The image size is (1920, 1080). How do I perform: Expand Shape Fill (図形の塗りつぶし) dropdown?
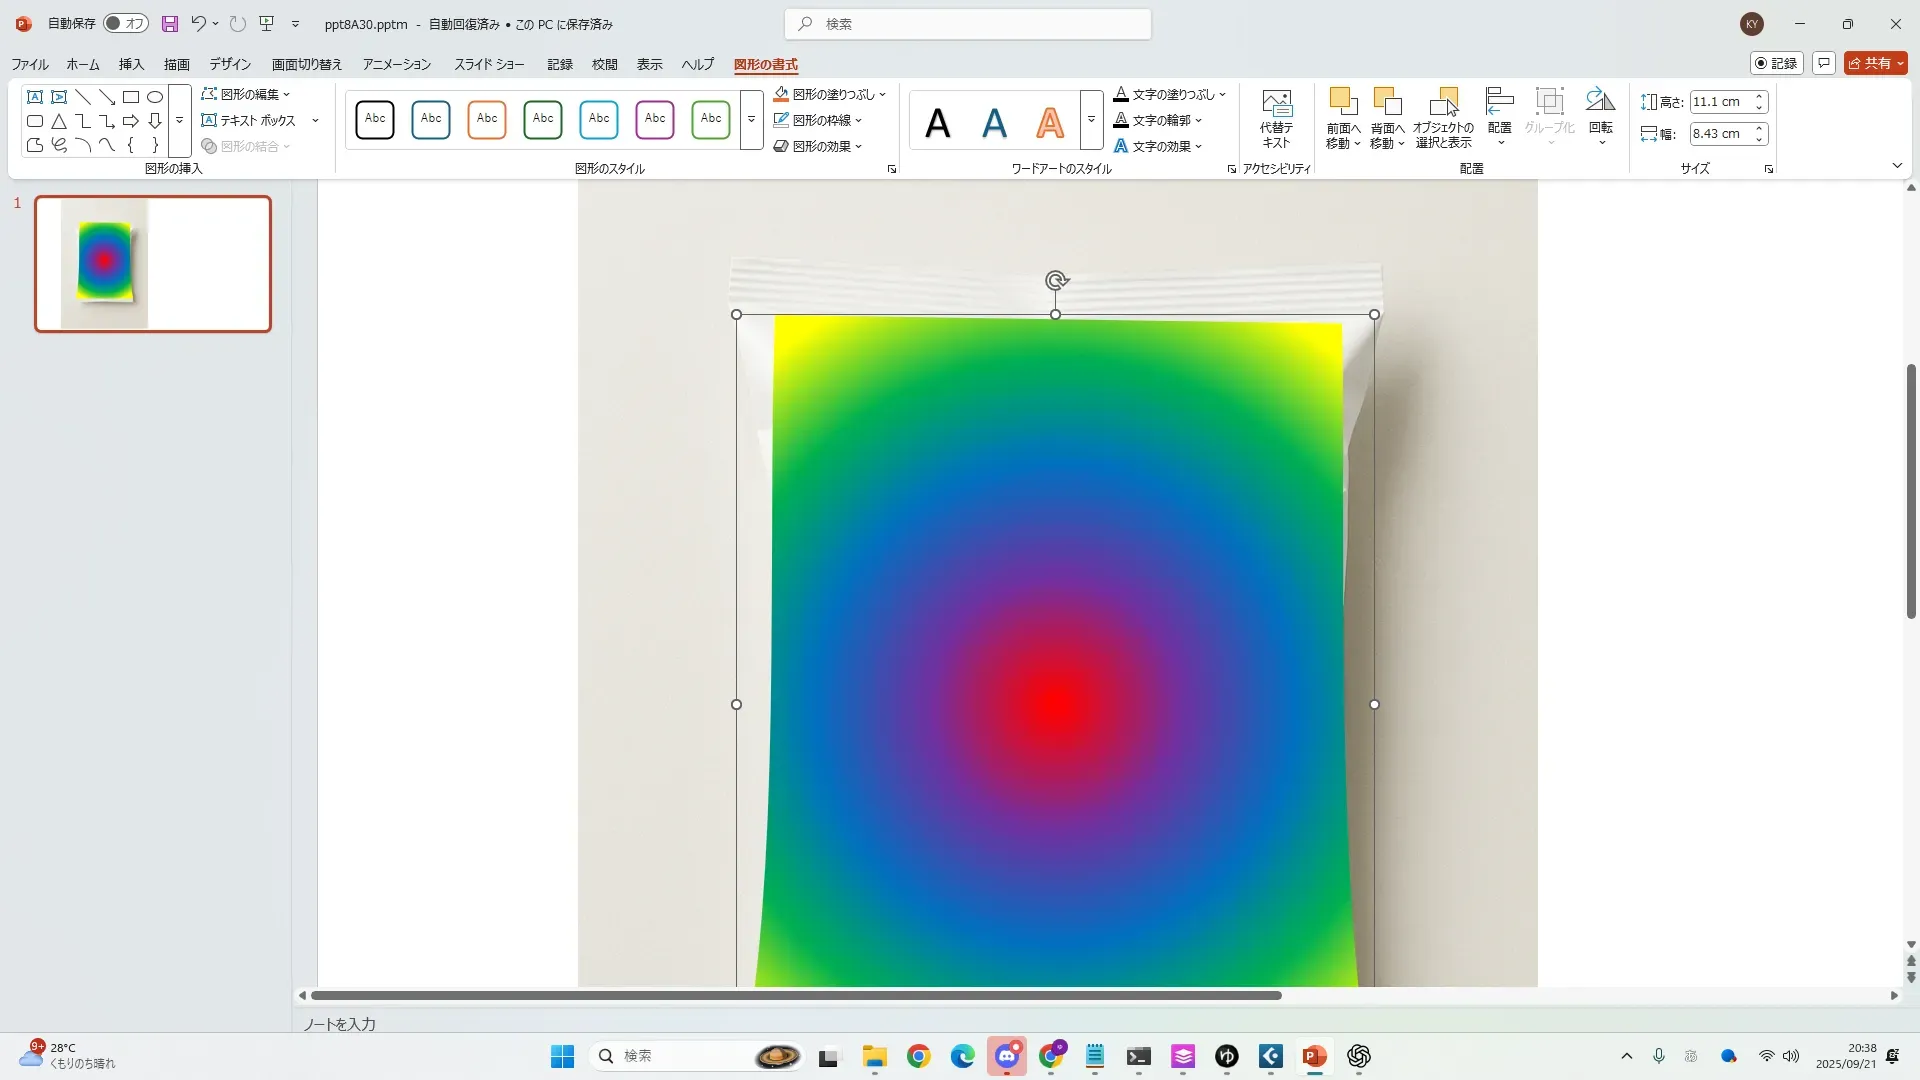tap(882, 94)
